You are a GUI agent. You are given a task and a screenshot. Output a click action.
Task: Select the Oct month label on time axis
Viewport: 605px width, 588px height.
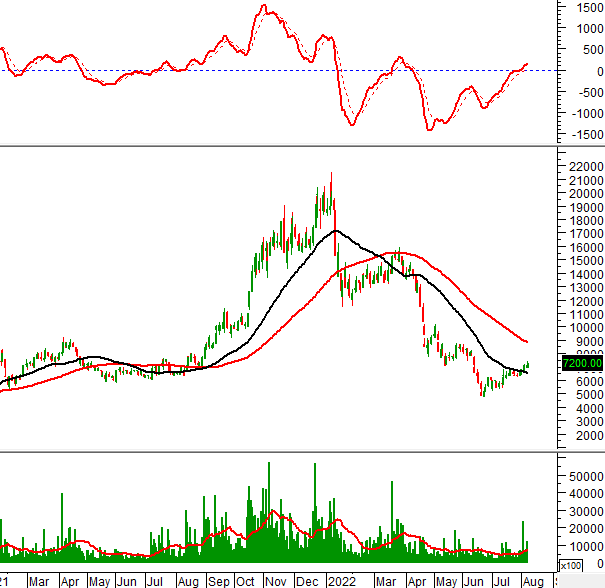[x=246, y=580]
